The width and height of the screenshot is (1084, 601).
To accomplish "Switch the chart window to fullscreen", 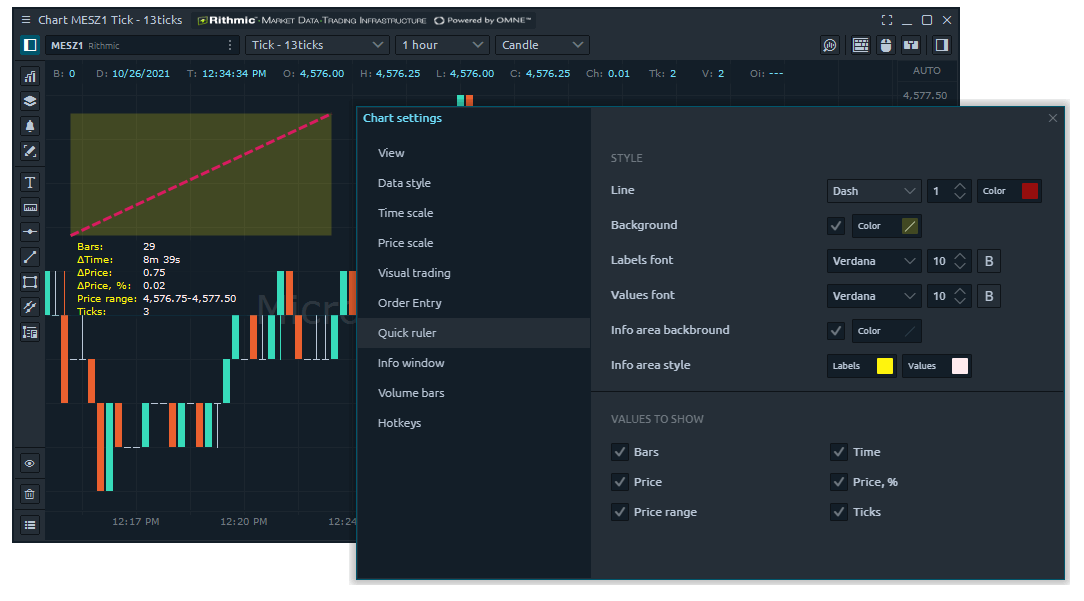I will coord(887,20).
